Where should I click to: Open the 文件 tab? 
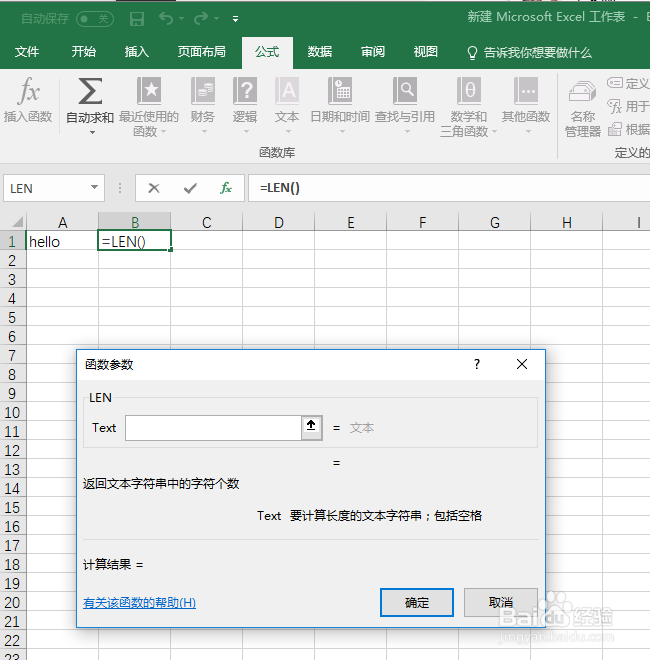coord(27,52)
